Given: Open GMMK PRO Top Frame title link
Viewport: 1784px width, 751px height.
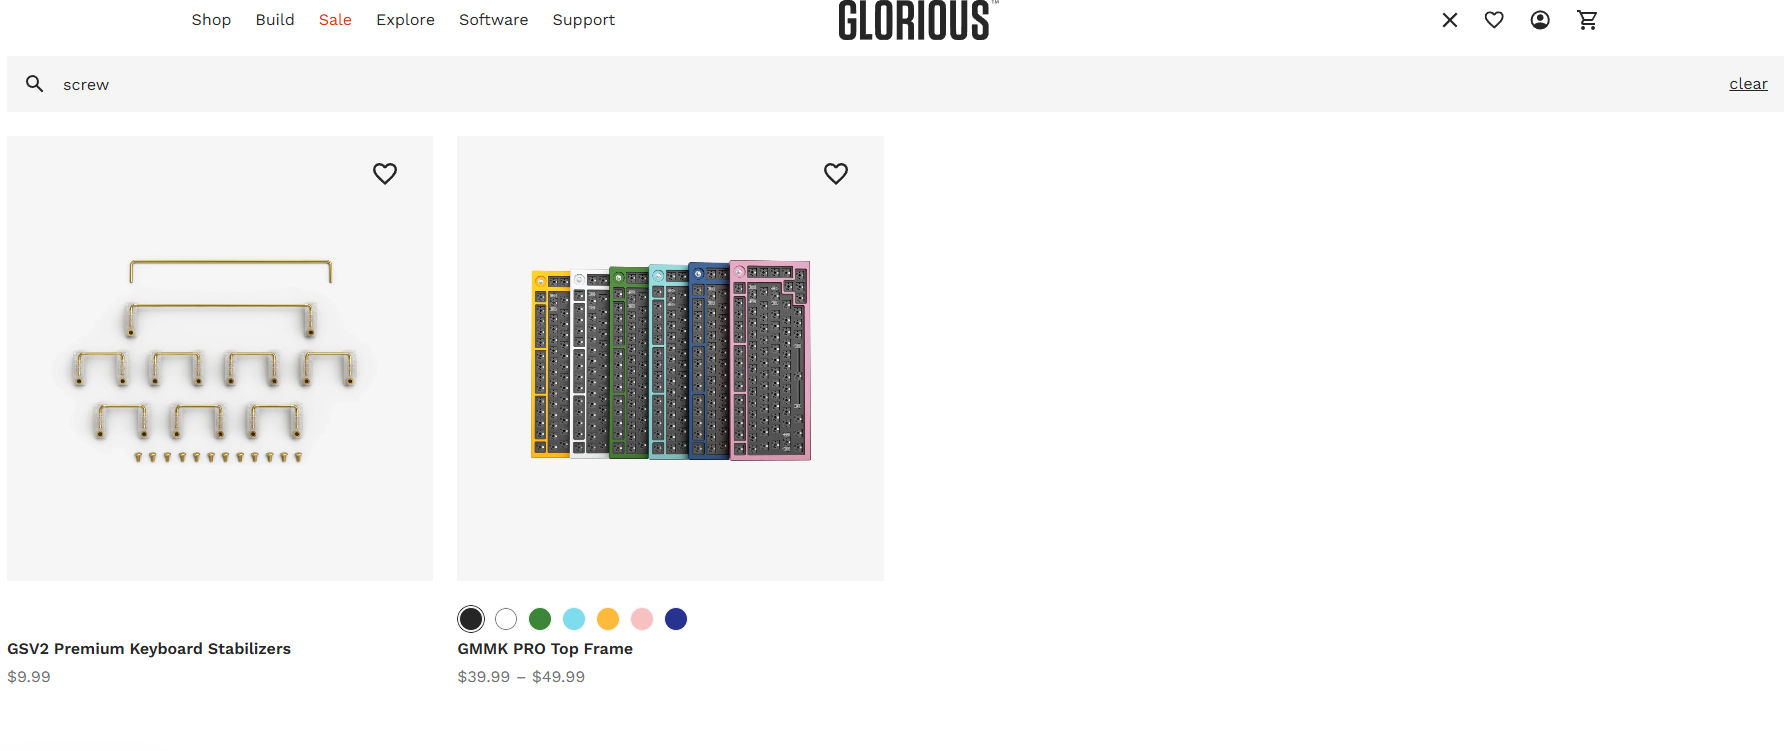Looking at the screenshot, I should click(x=545, y=649).
